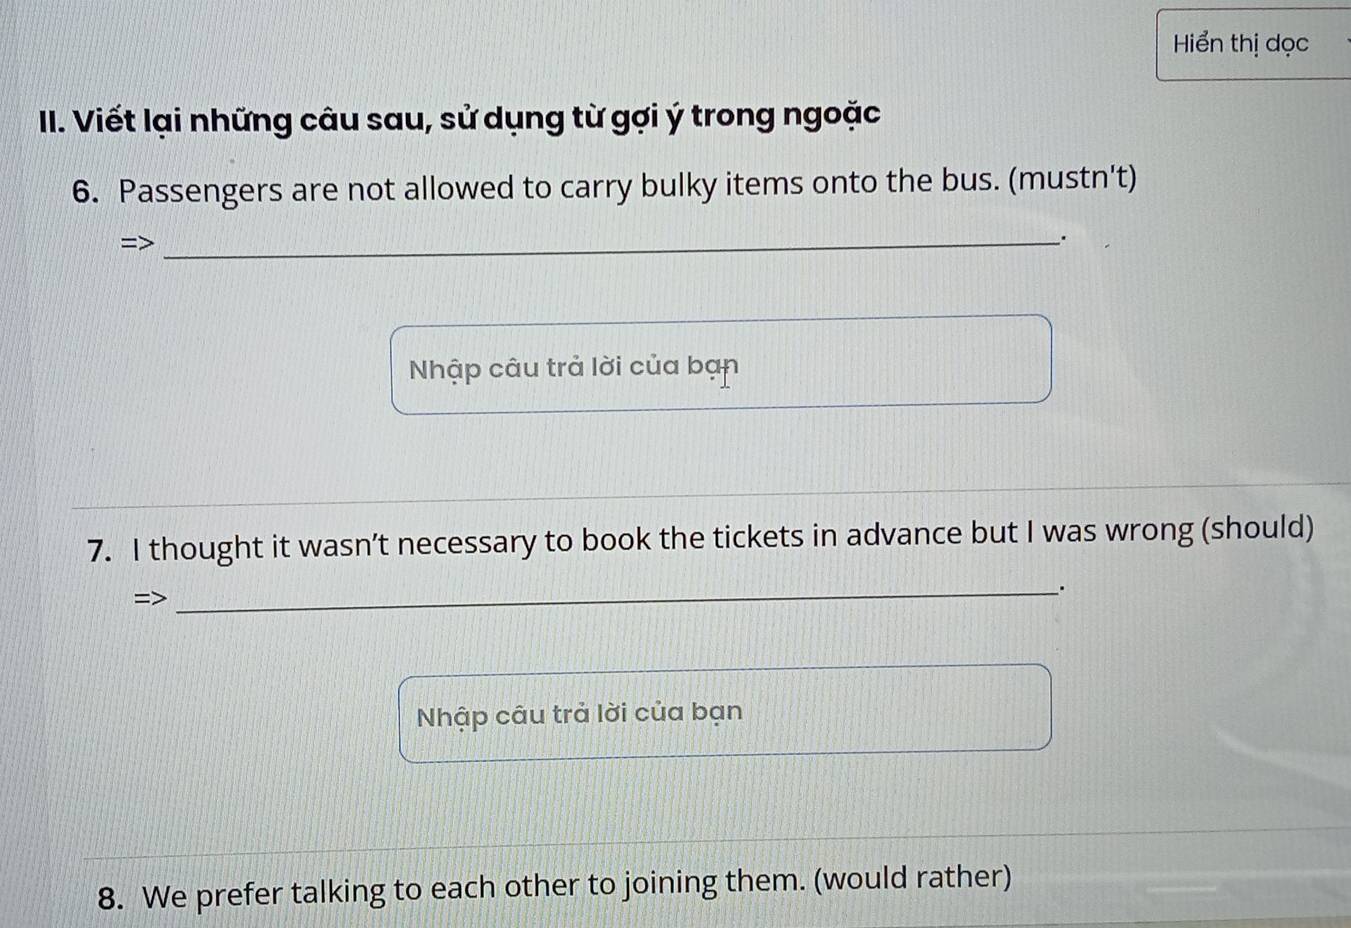Click the question number 7 label
Viewport: 1351px width, 928px height.
click(101, 551)
